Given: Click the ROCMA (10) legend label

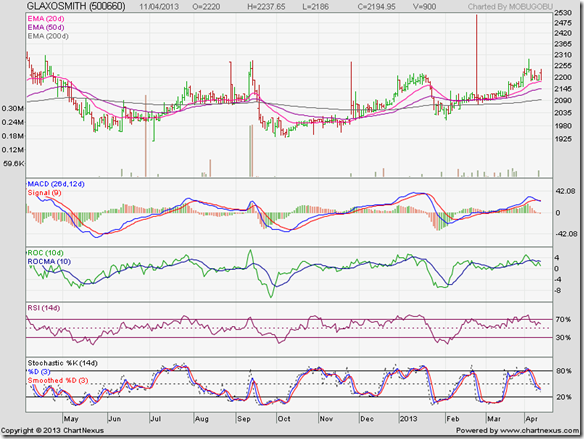Looking at the screenshot, I should pos(49,261).
